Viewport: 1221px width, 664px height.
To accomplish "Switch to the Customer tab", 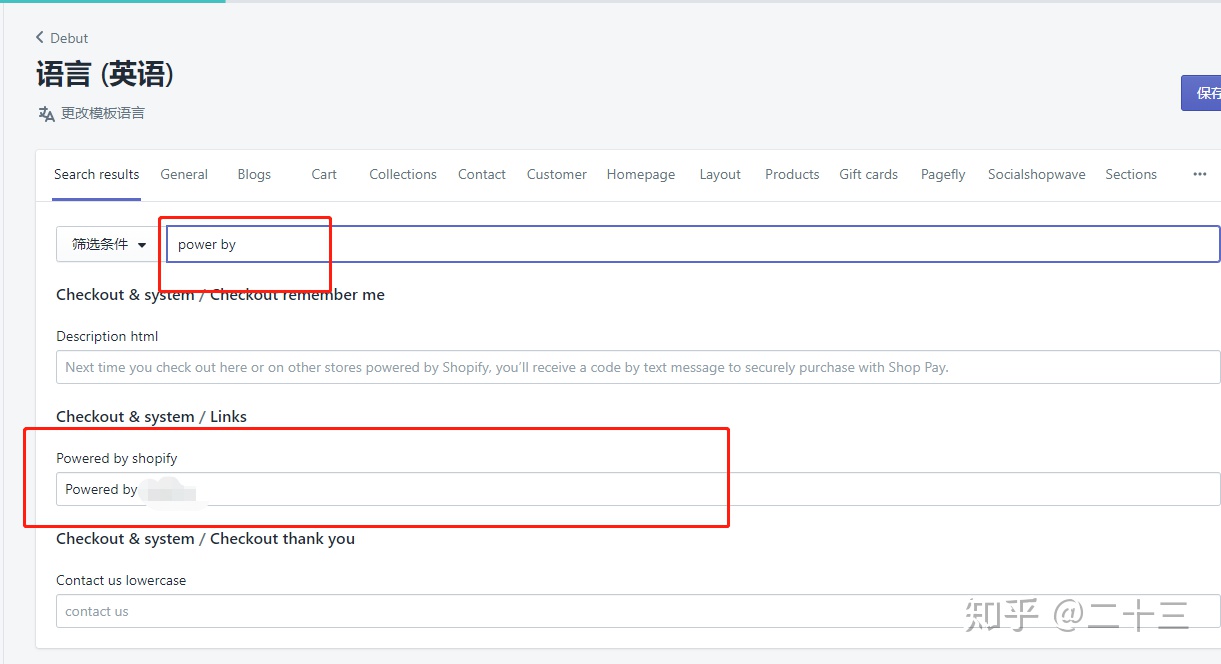I will coord(556,174).
